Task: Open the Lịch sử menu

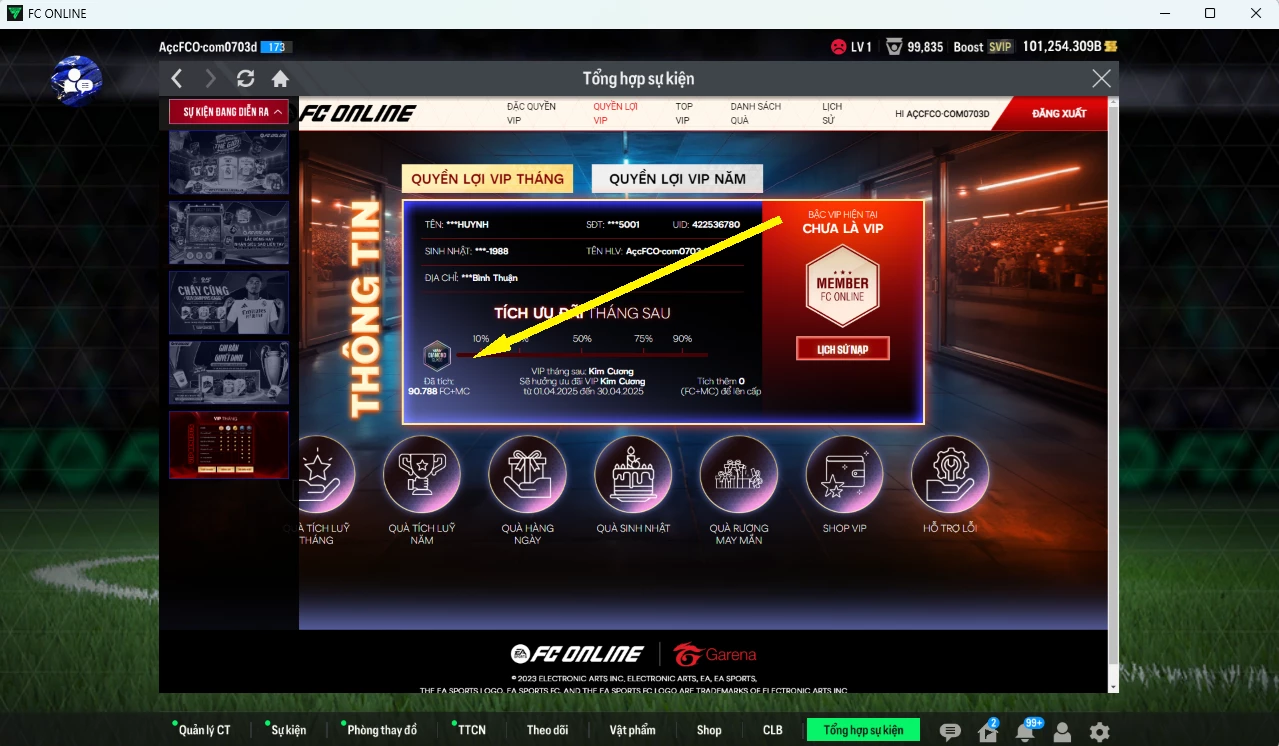Action: (832, 113)
